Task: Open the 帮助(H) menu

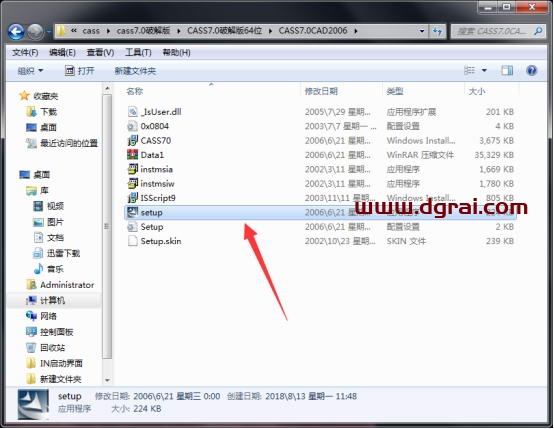Action: [x=176, y=53]
